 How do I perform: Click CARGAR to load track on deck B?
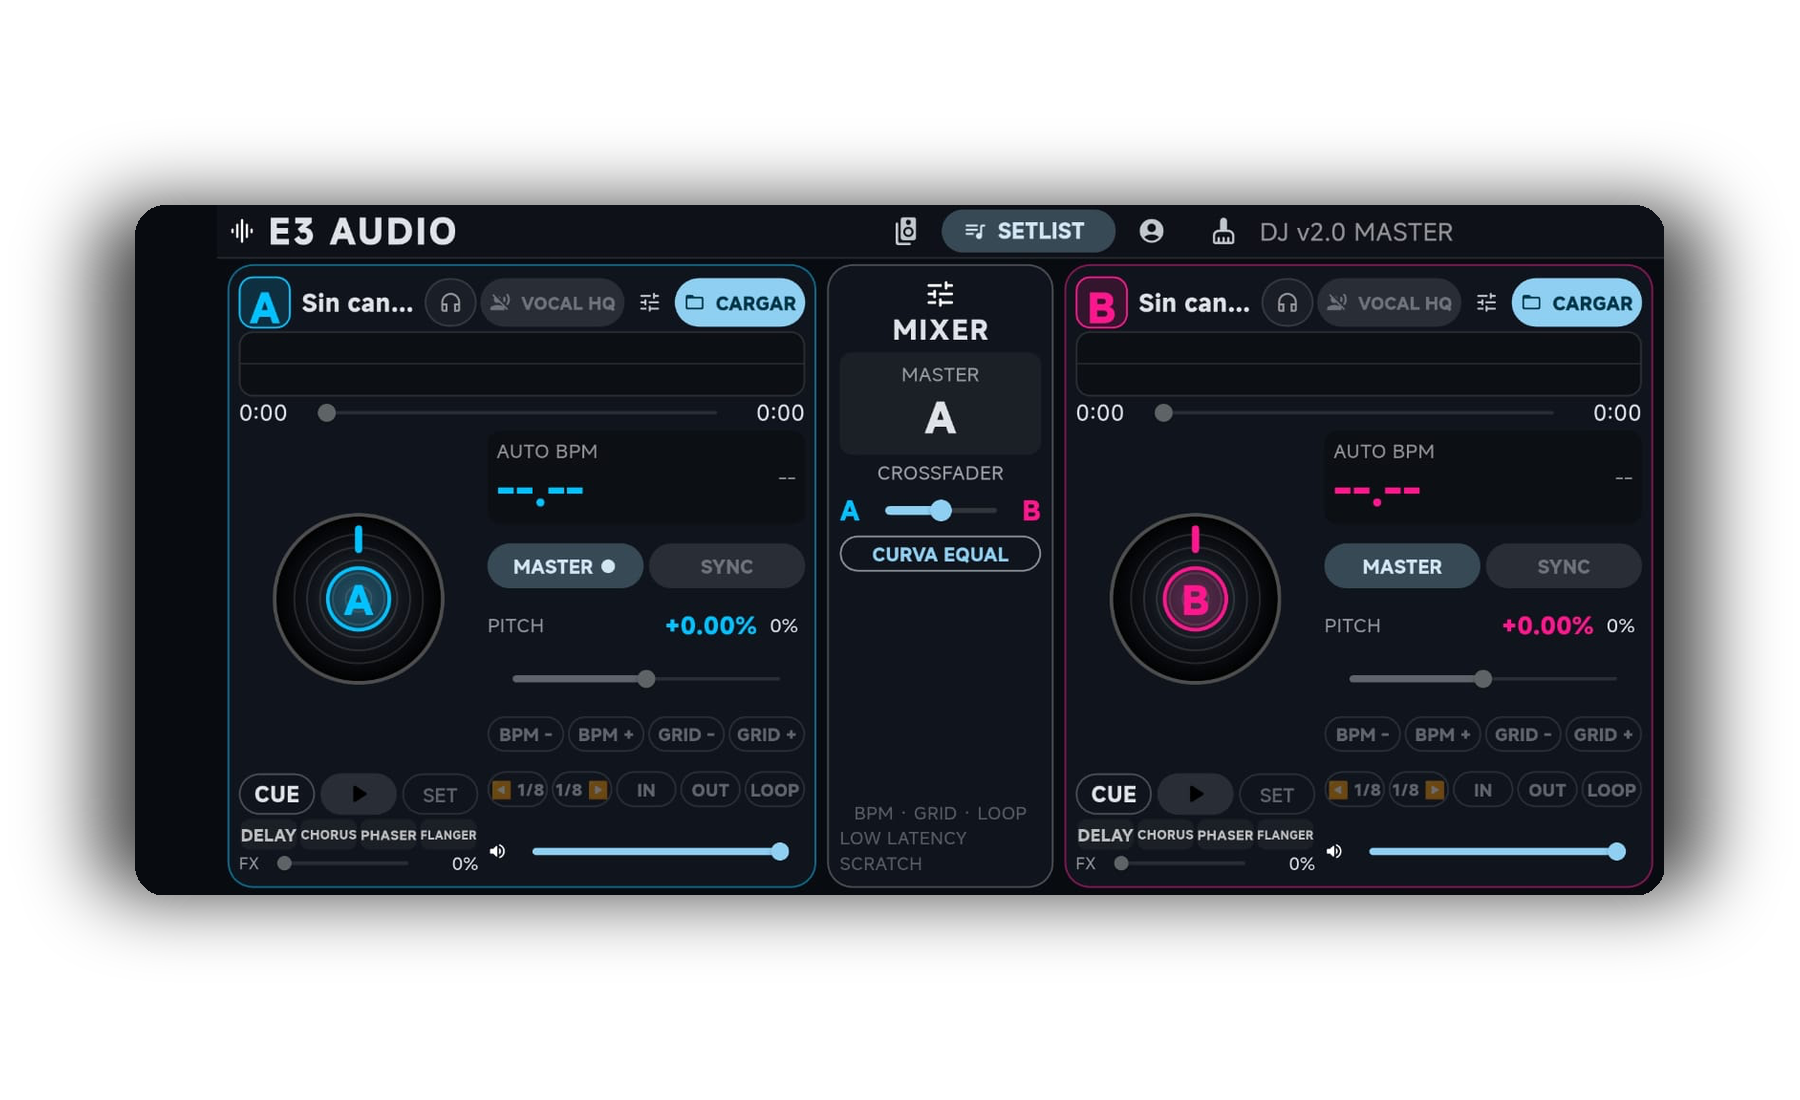pyautogui.click(x=1577, y=302)
